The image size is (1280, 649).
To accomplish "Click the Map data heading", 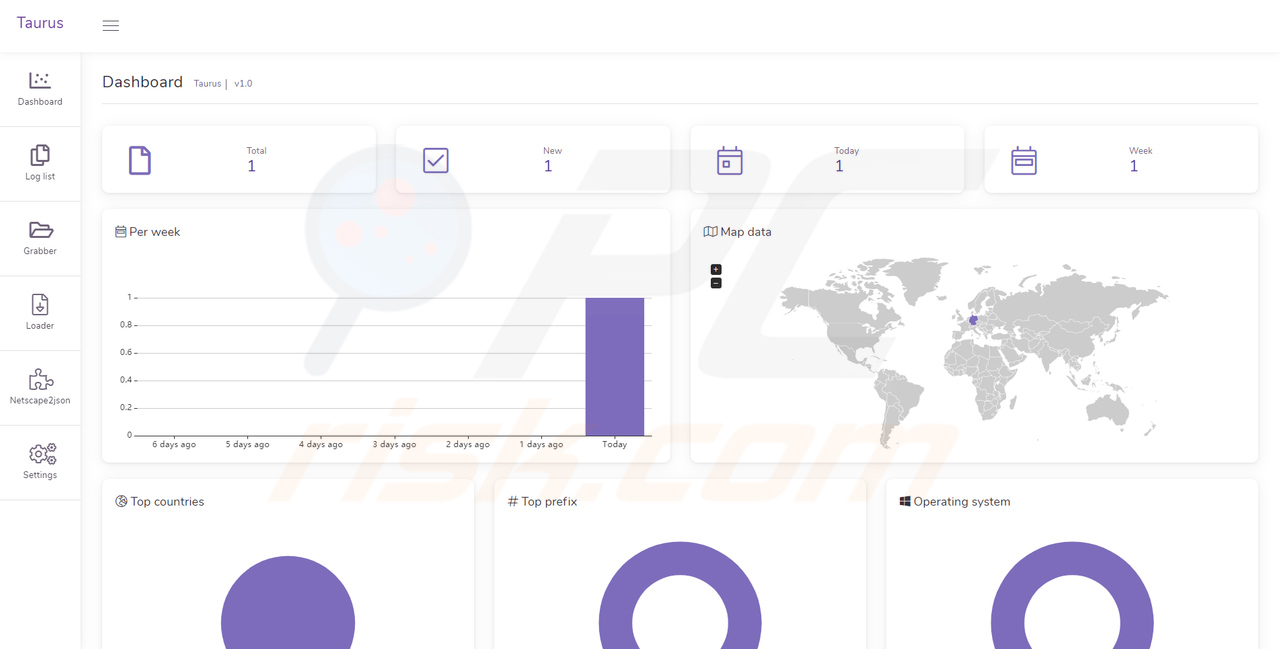I will tap(746, 232).
